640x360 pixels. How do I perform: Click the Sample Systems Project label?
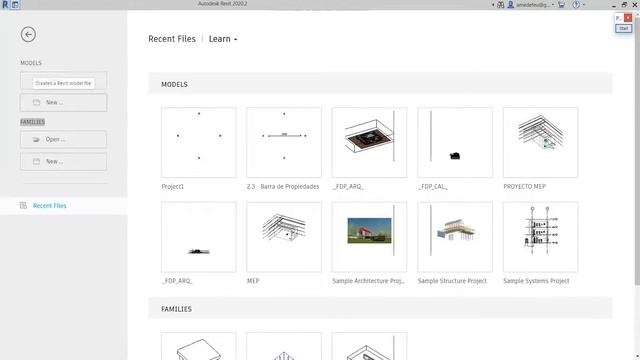536,281
